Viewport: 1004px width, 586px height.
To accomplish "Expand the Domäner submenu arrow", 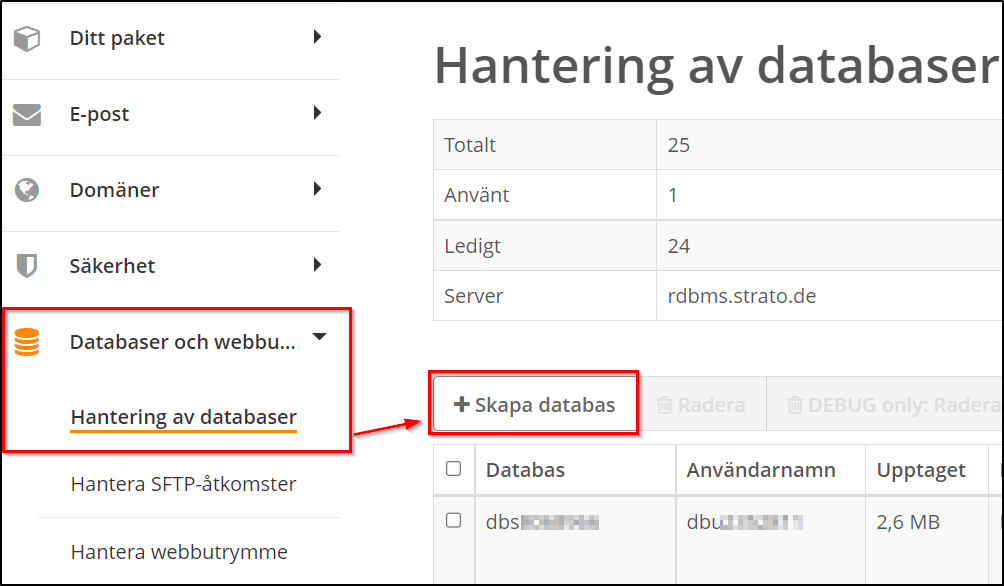I will click(x=317, y=188).
